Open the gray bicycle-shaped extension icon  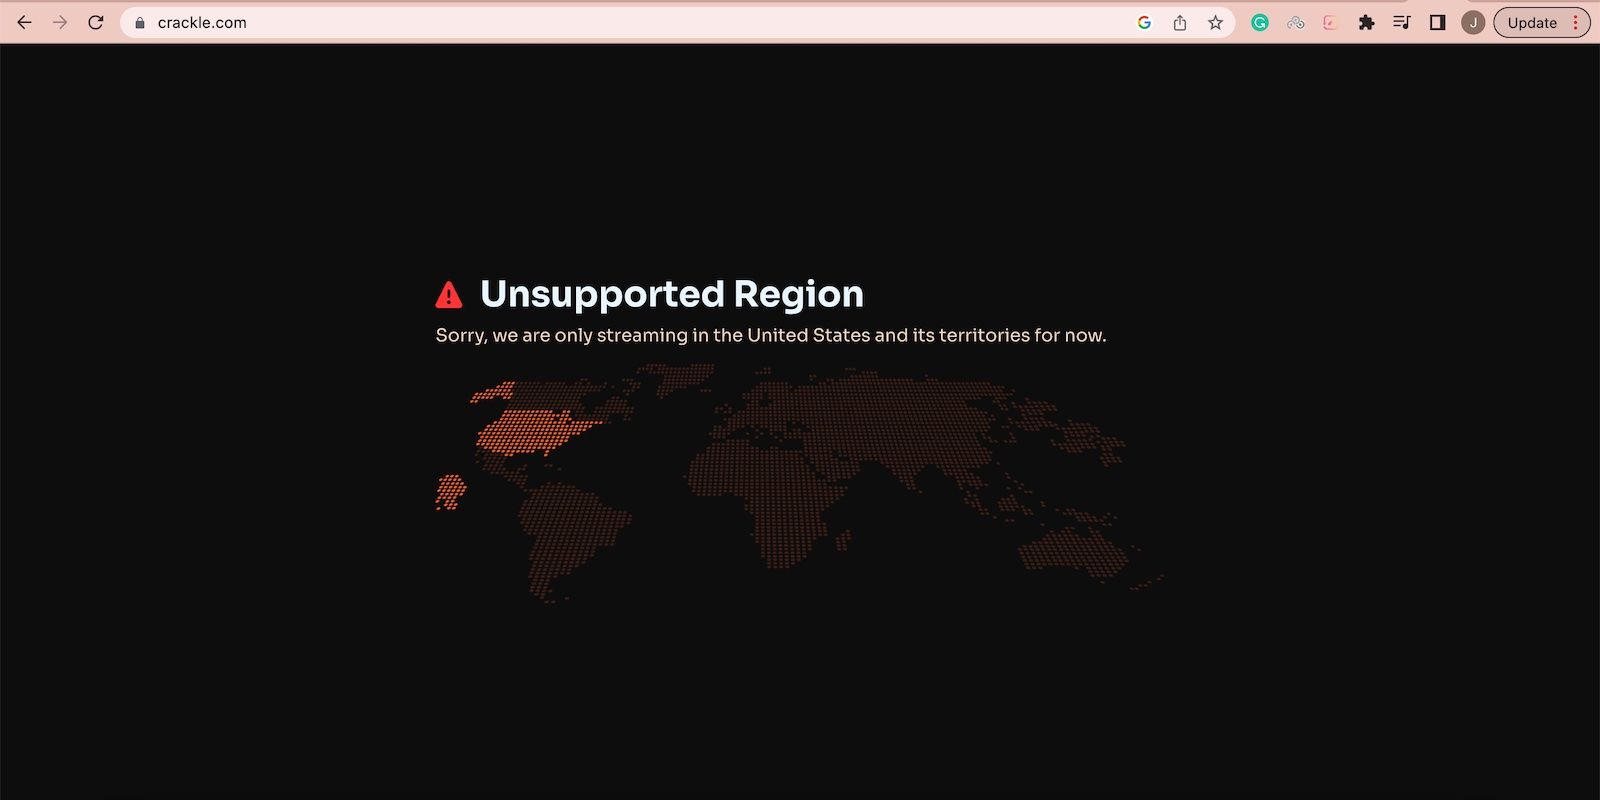[1296, 23]
